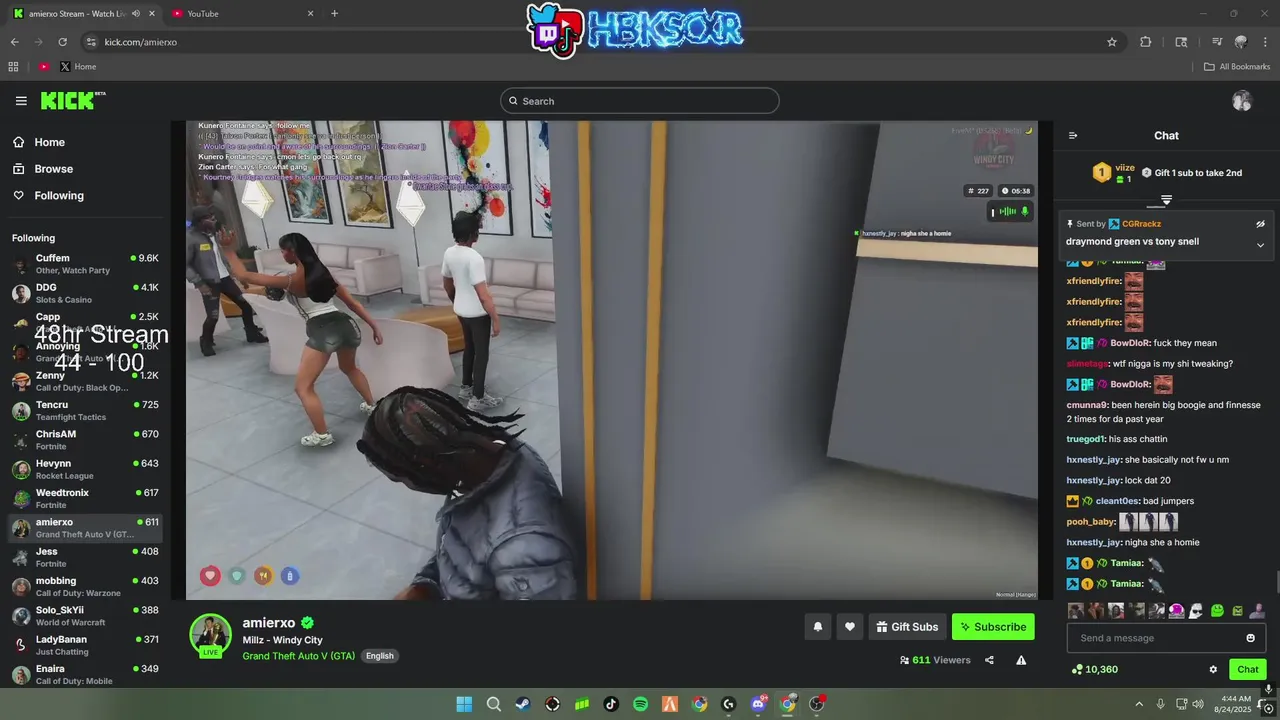Open the apps grid in bookmarks bar
This screenshot has height=720, width=1280.
13,67
